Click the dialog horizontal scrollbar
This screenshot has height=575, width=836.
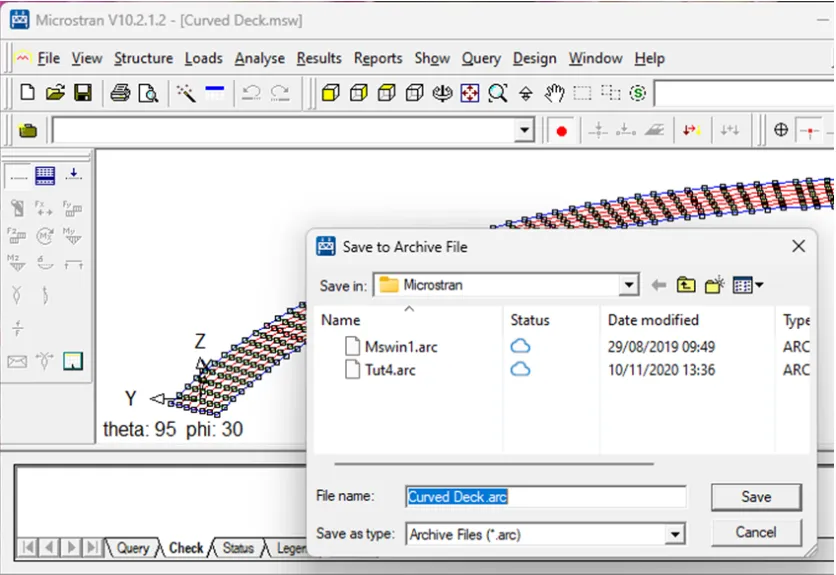(x=494, y=464)
